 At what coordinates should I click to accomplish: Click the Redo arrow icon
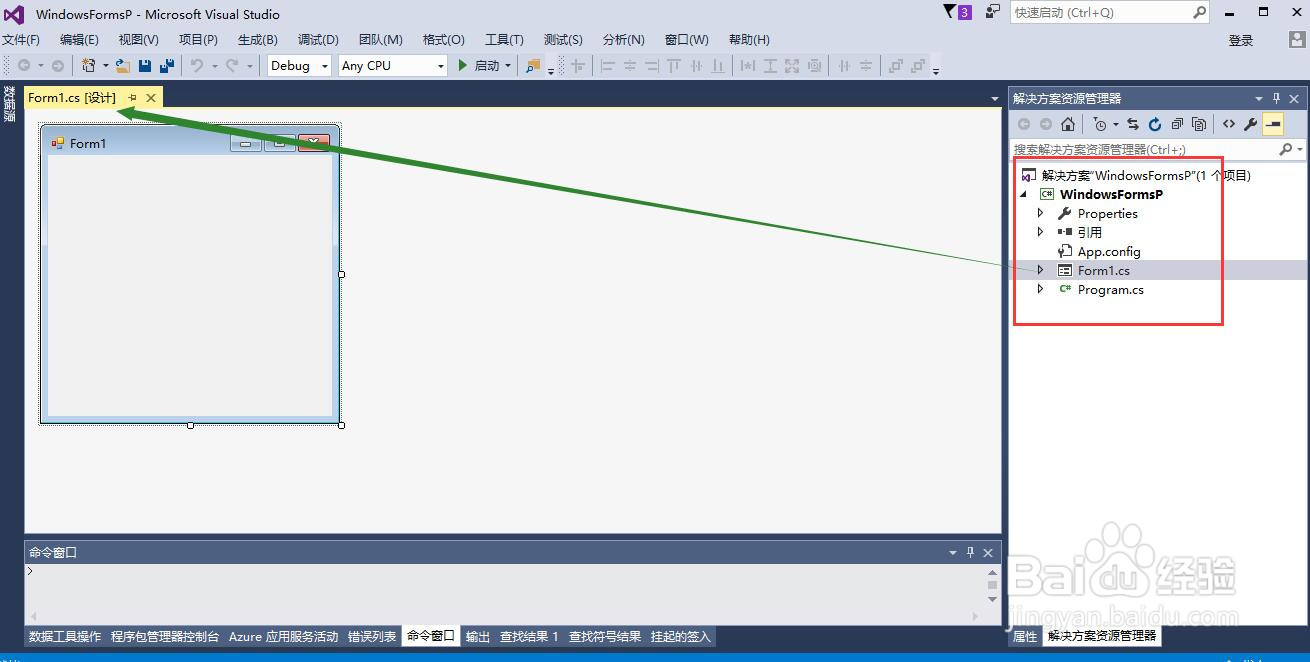(x=231, y=66)
